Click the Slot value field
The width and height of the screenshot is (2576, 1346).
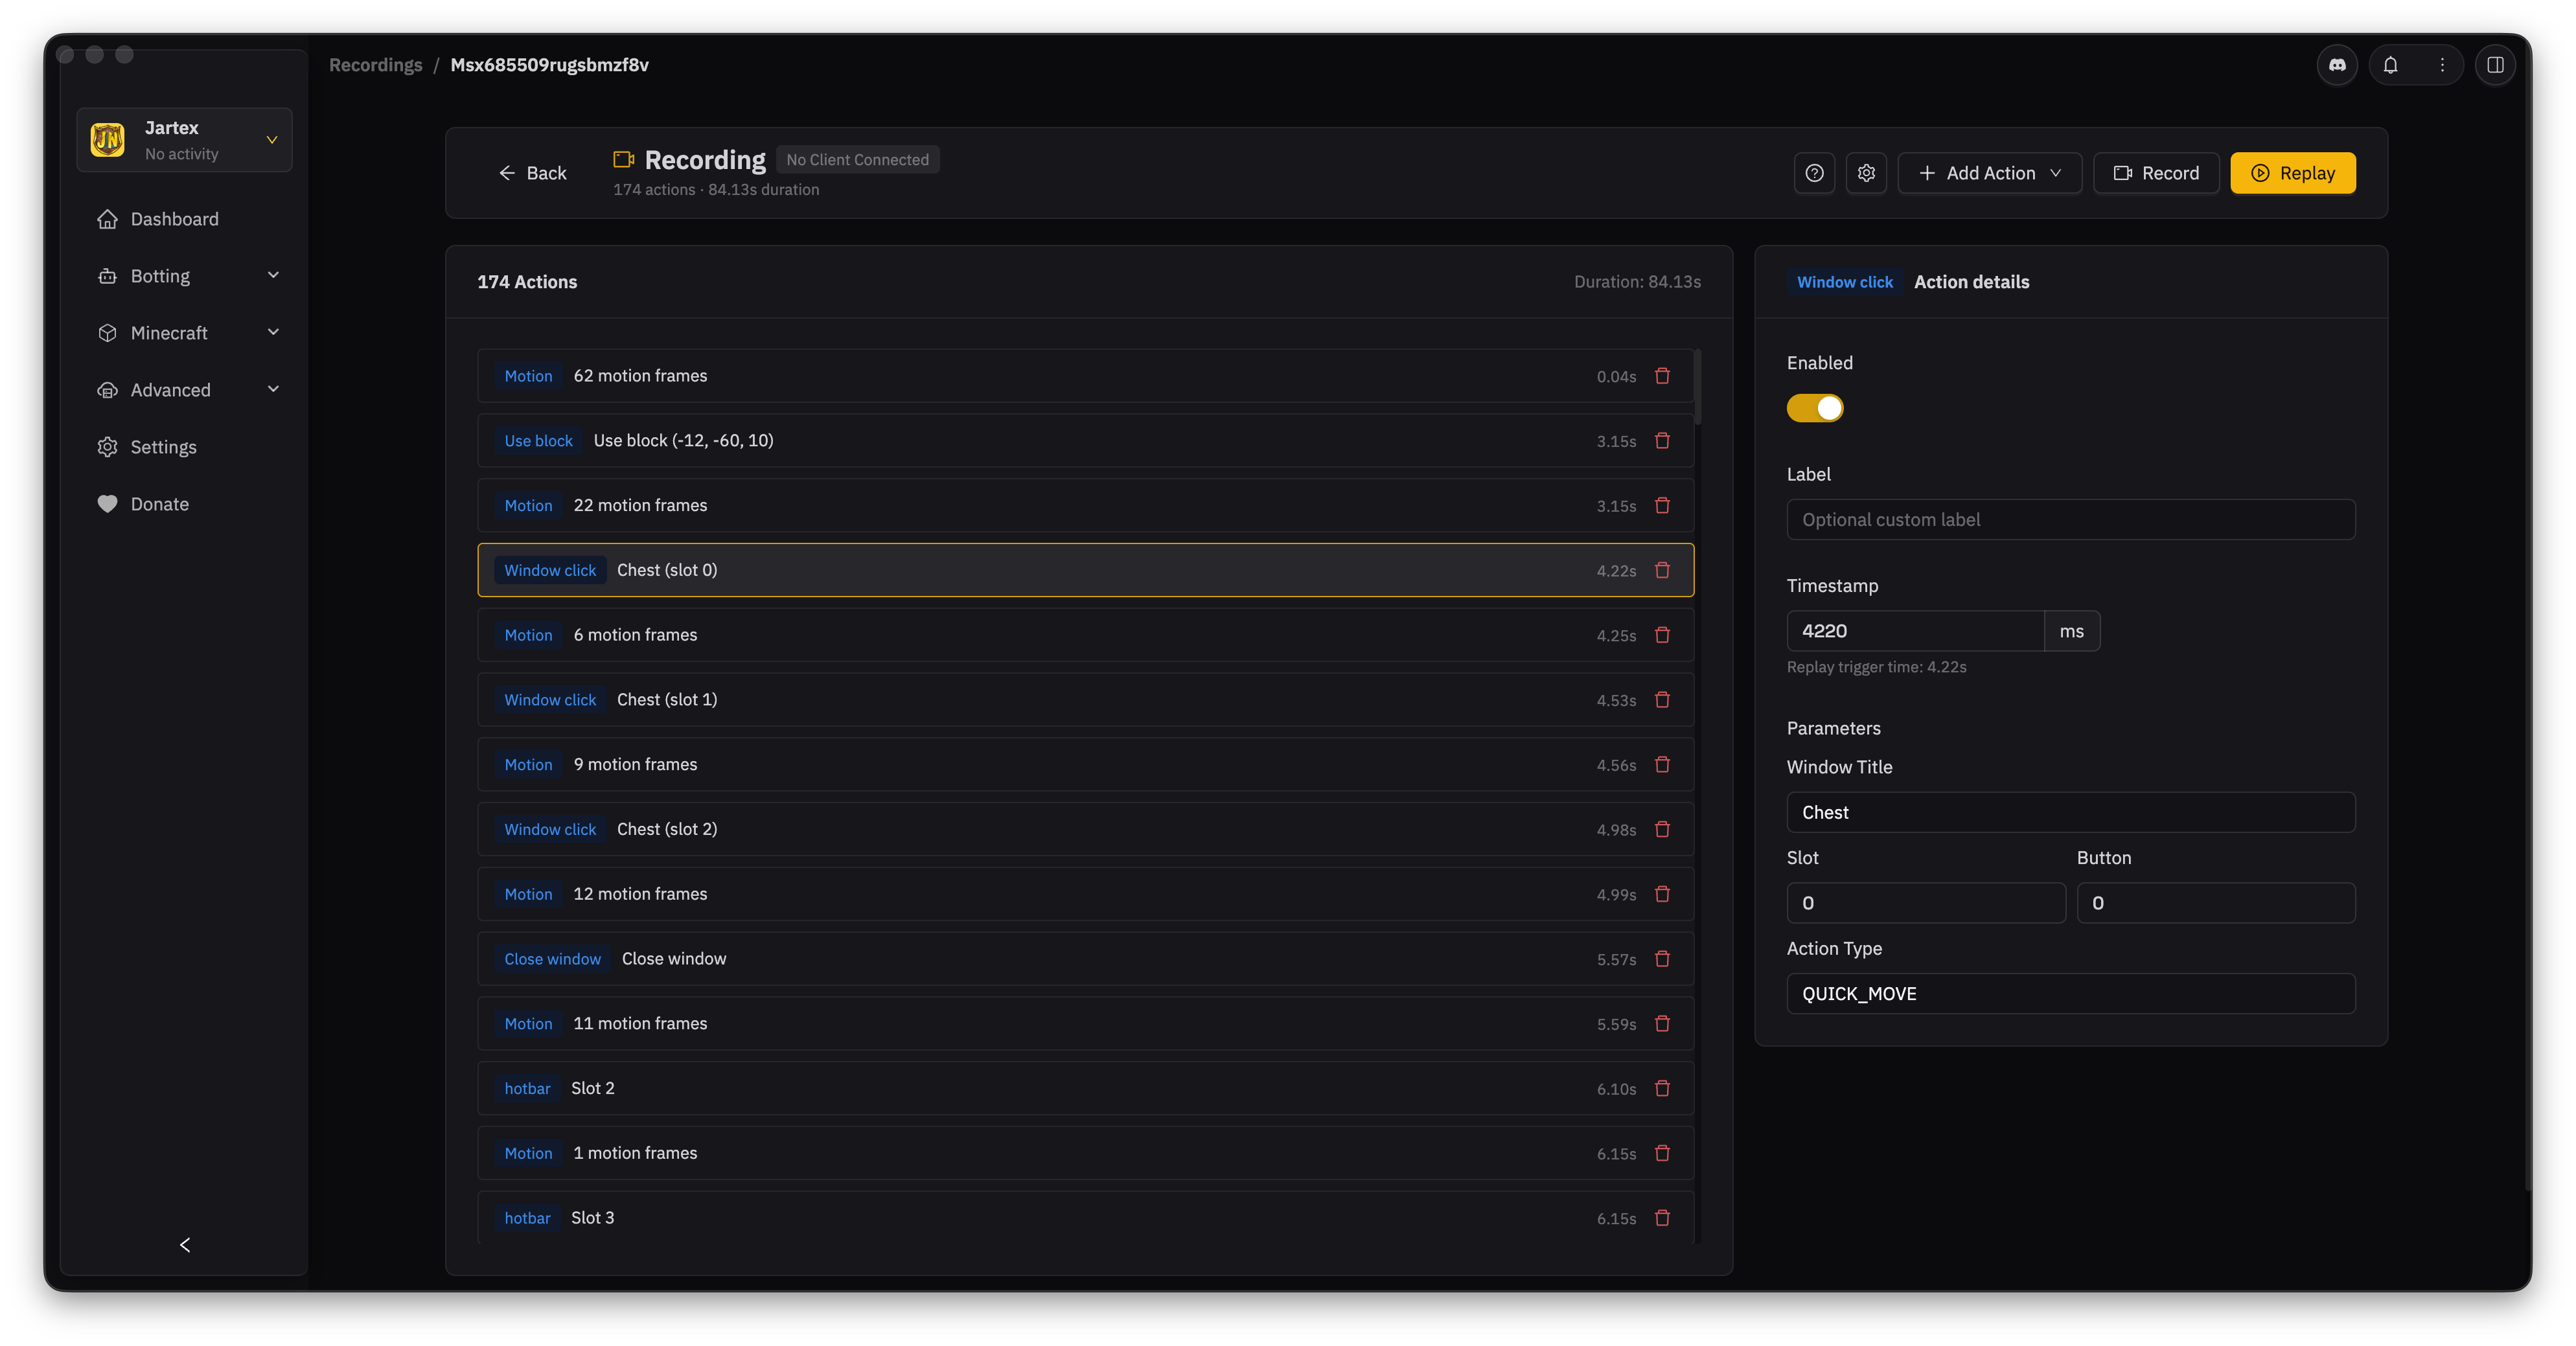pyautogui.click(x=1925, y=903)
